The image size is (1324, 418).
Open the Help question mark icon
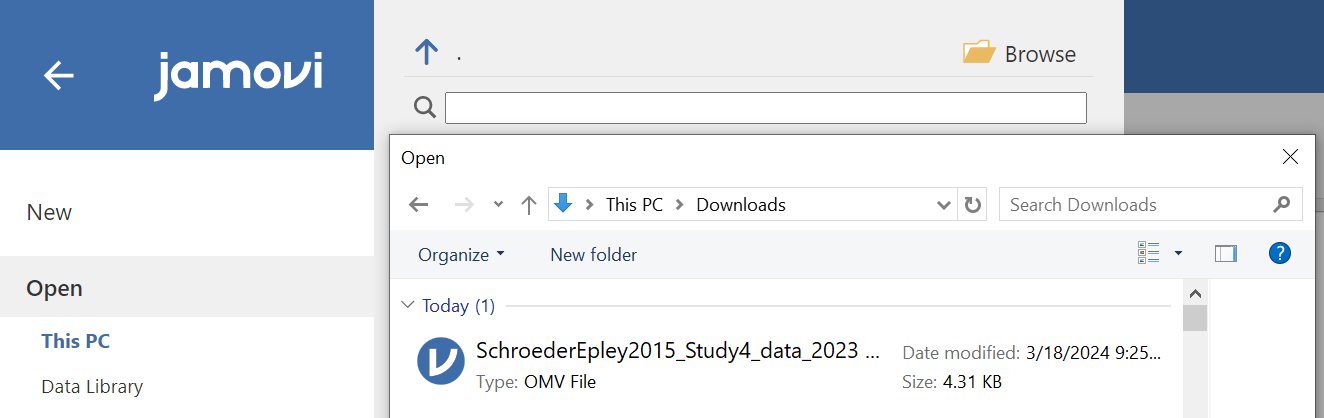click(1279, 253)
